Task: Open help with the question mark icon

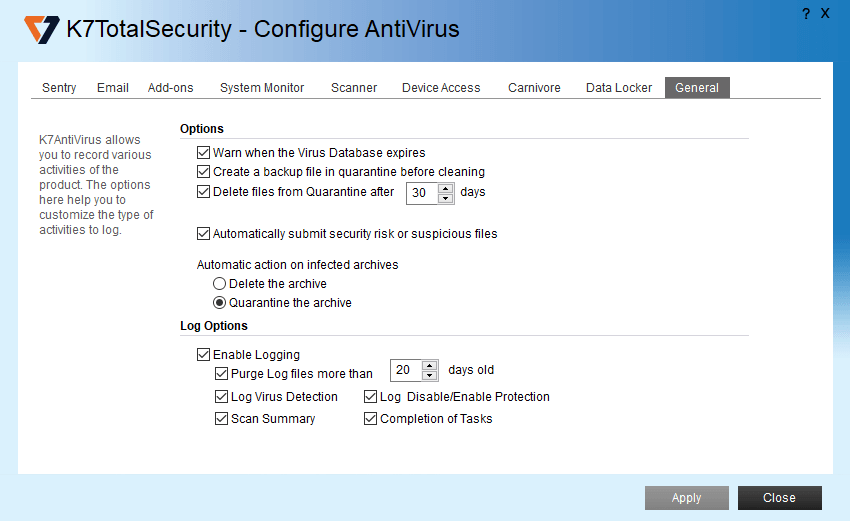Action: [x=806, y=14]
